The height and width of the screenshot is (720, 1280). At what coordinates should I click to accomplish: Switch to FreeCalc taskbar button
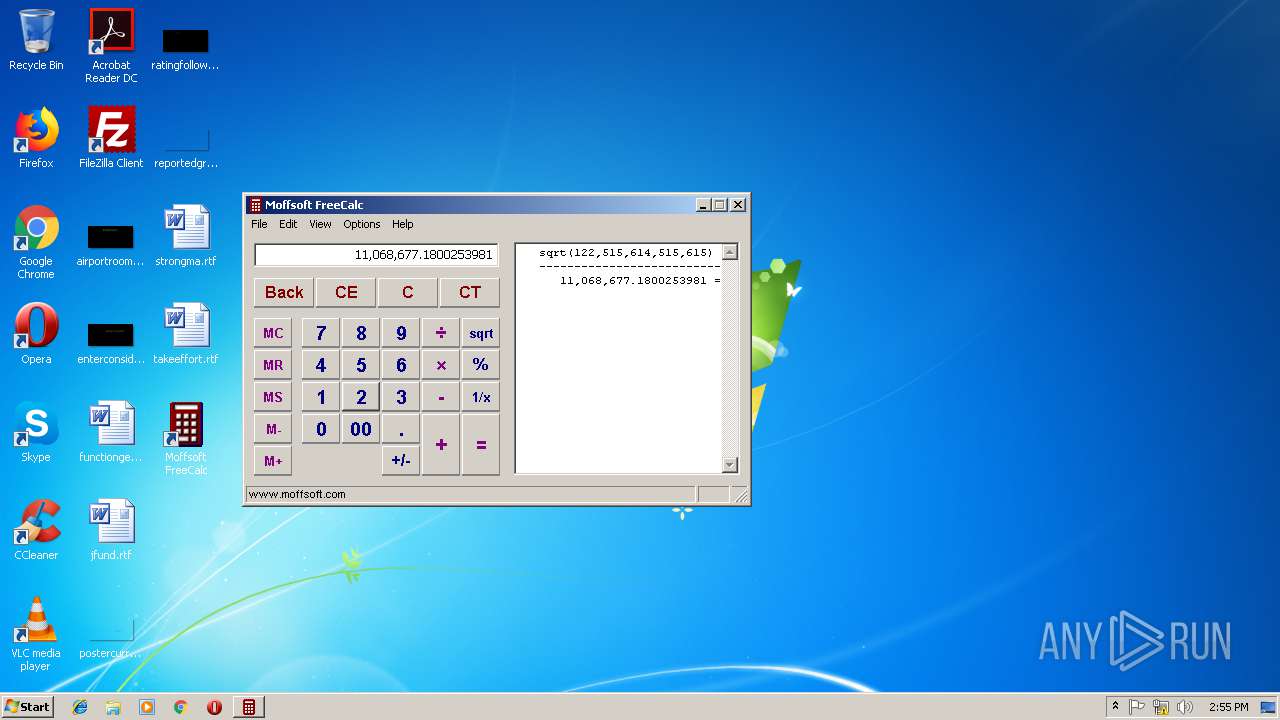point(249,707)
